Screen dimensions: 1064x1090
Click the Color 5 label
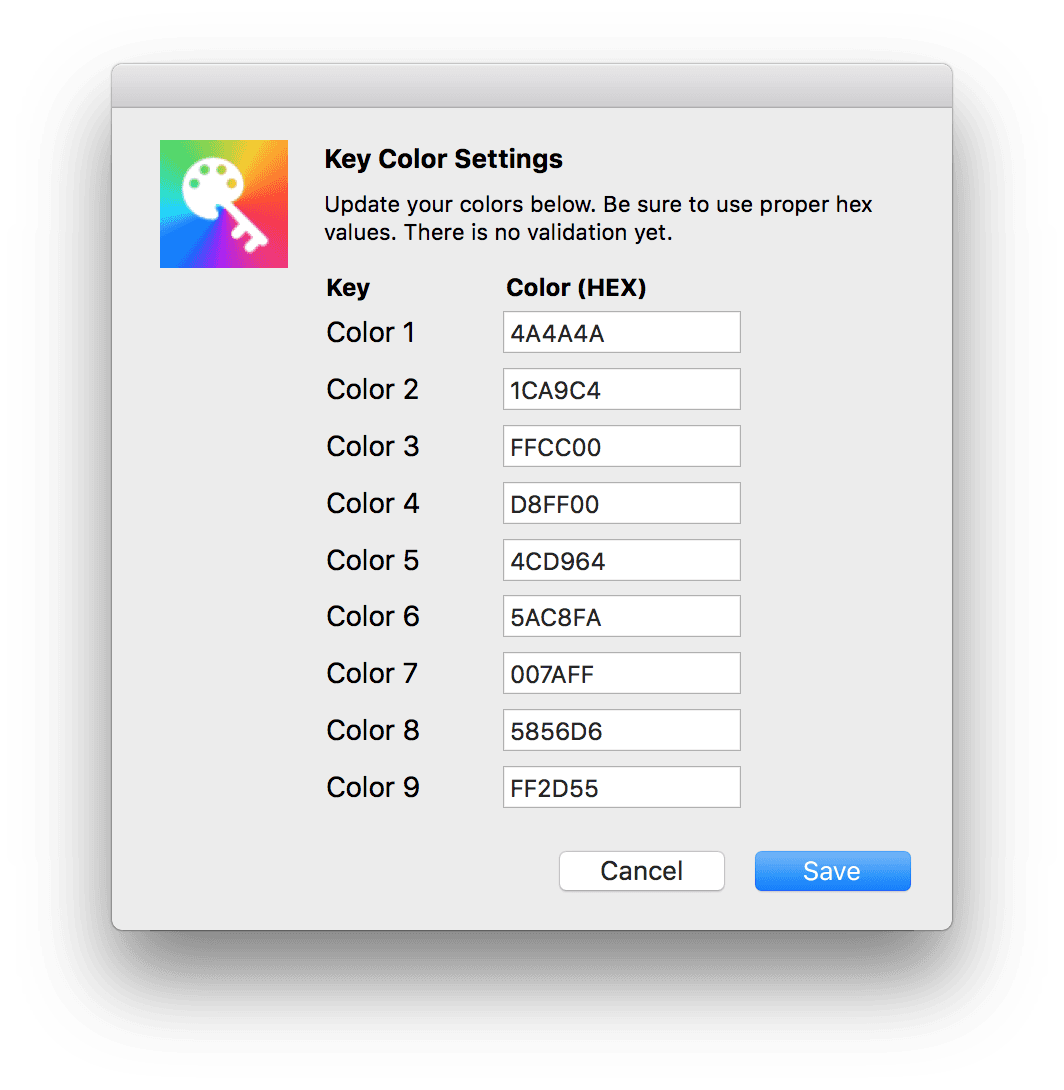[373, 560]
